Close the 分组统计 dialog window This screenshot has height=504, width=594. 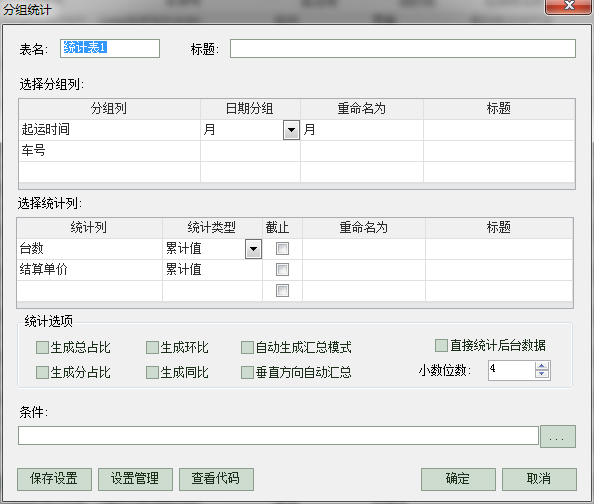[x=569, y=6]
